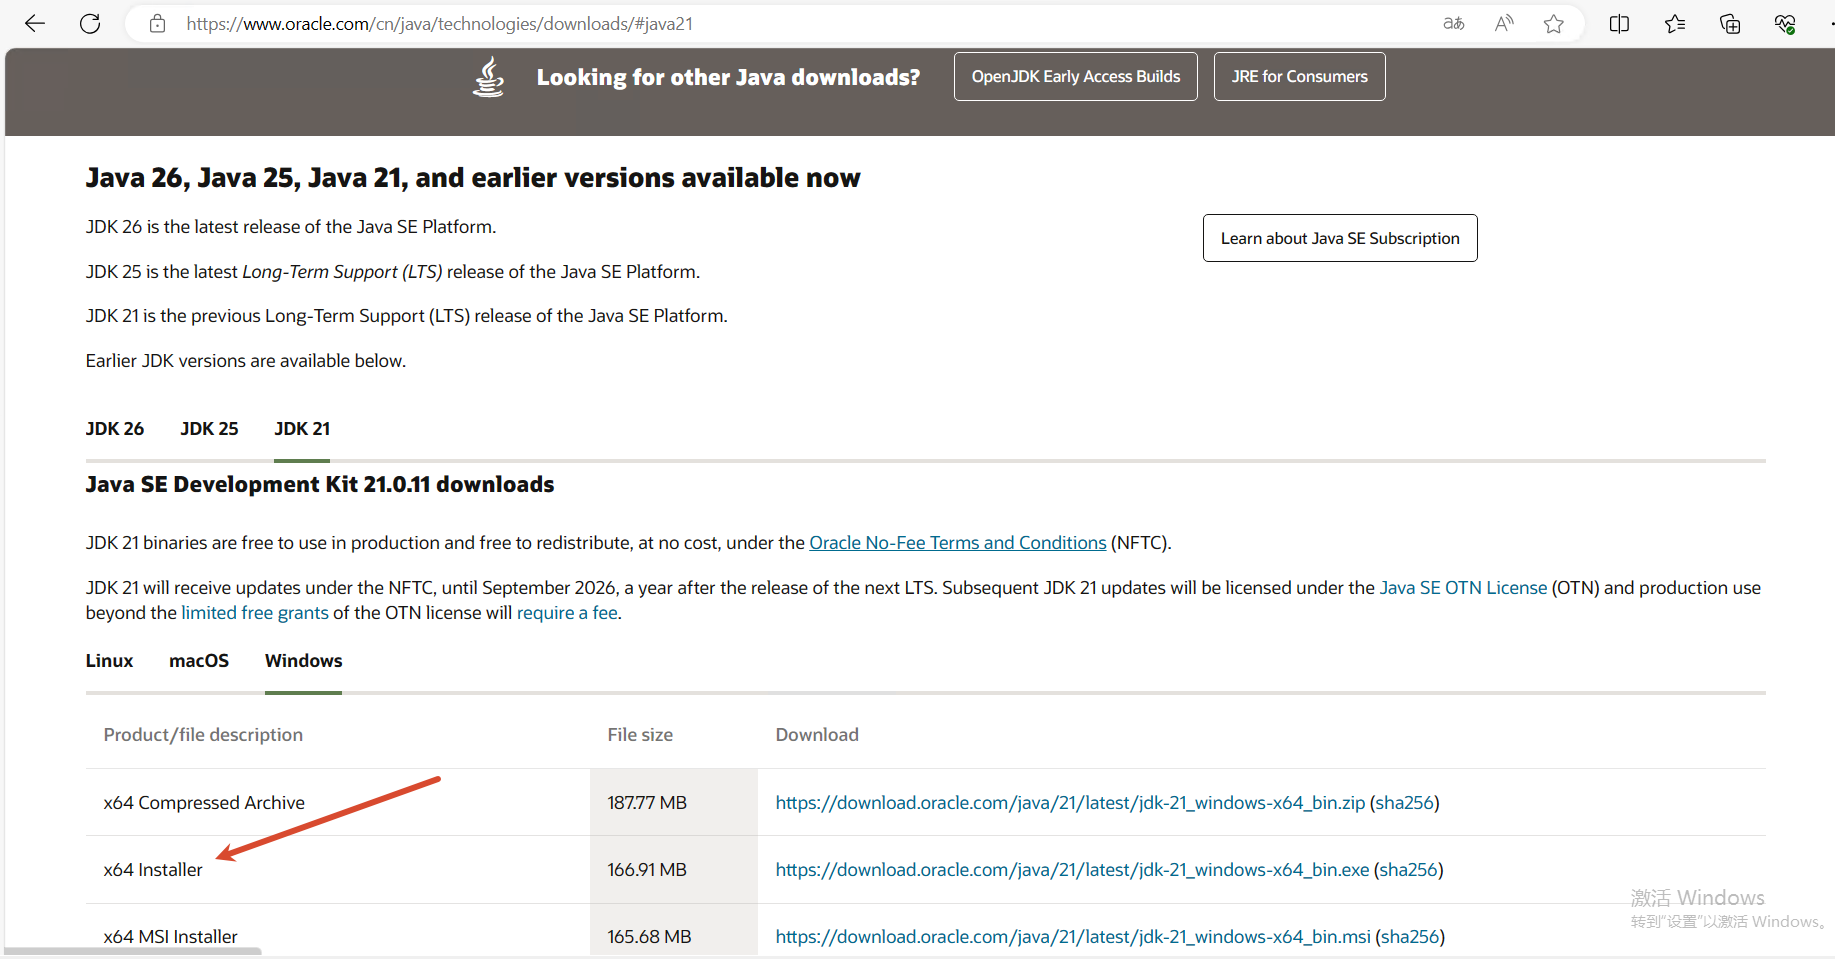Download the jdk-21_windows-x64_bin.zip archive
The image size is (1835, 959).
point(1070,803)
